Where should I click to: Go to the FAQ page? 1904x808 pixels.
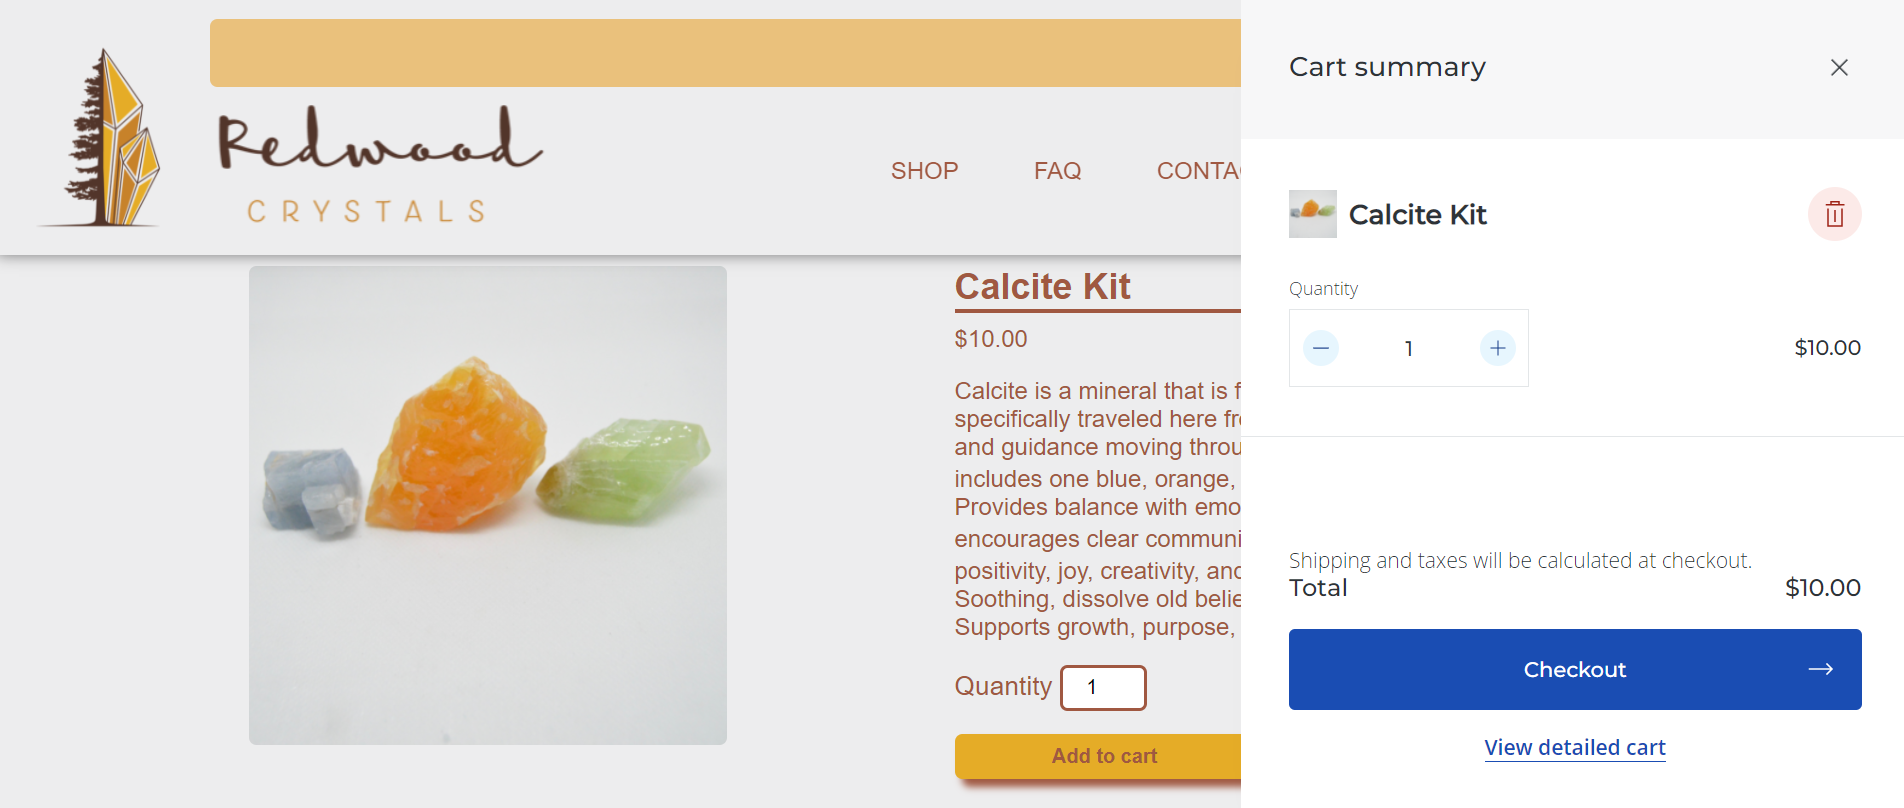tap(1057, 171)
